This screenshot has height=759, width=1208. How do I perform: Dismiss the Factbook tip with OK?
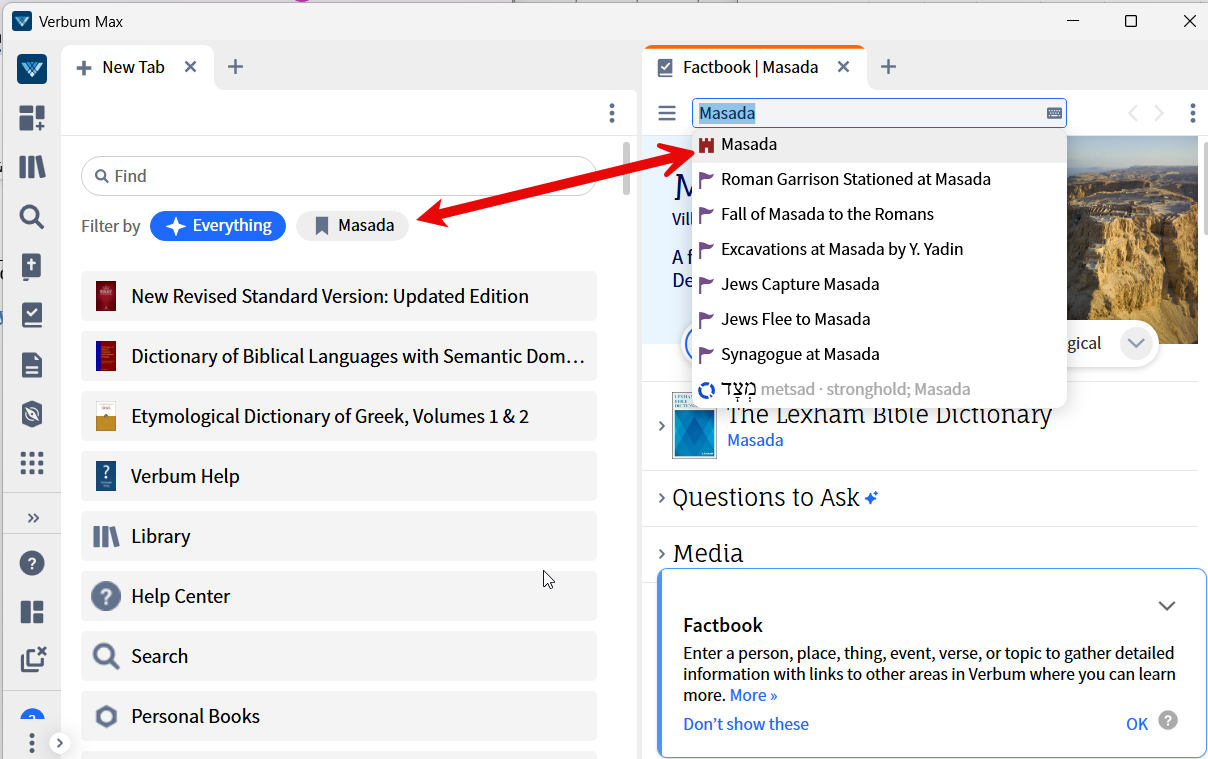[1137, 724]
